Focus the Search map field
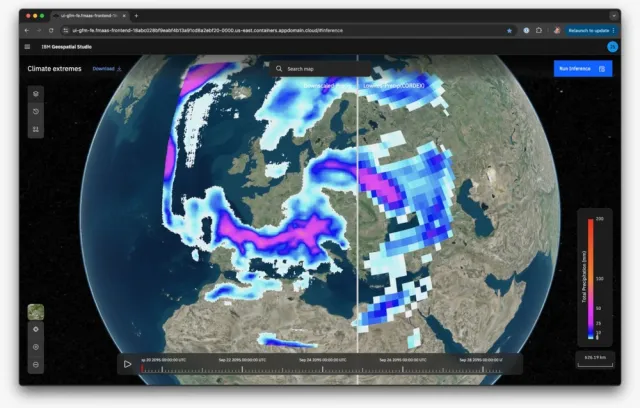 (320, 69)
